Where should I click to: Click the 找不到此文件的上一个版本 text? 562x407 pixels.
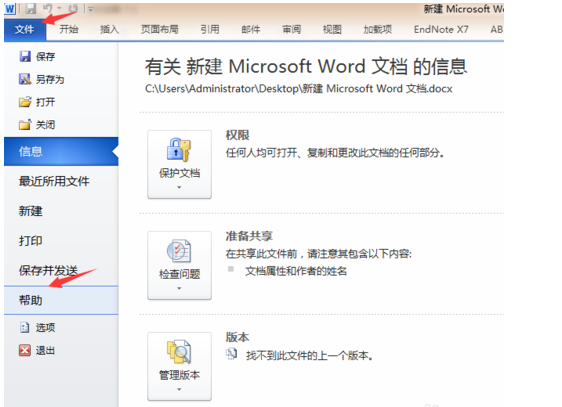coord(310,356)
